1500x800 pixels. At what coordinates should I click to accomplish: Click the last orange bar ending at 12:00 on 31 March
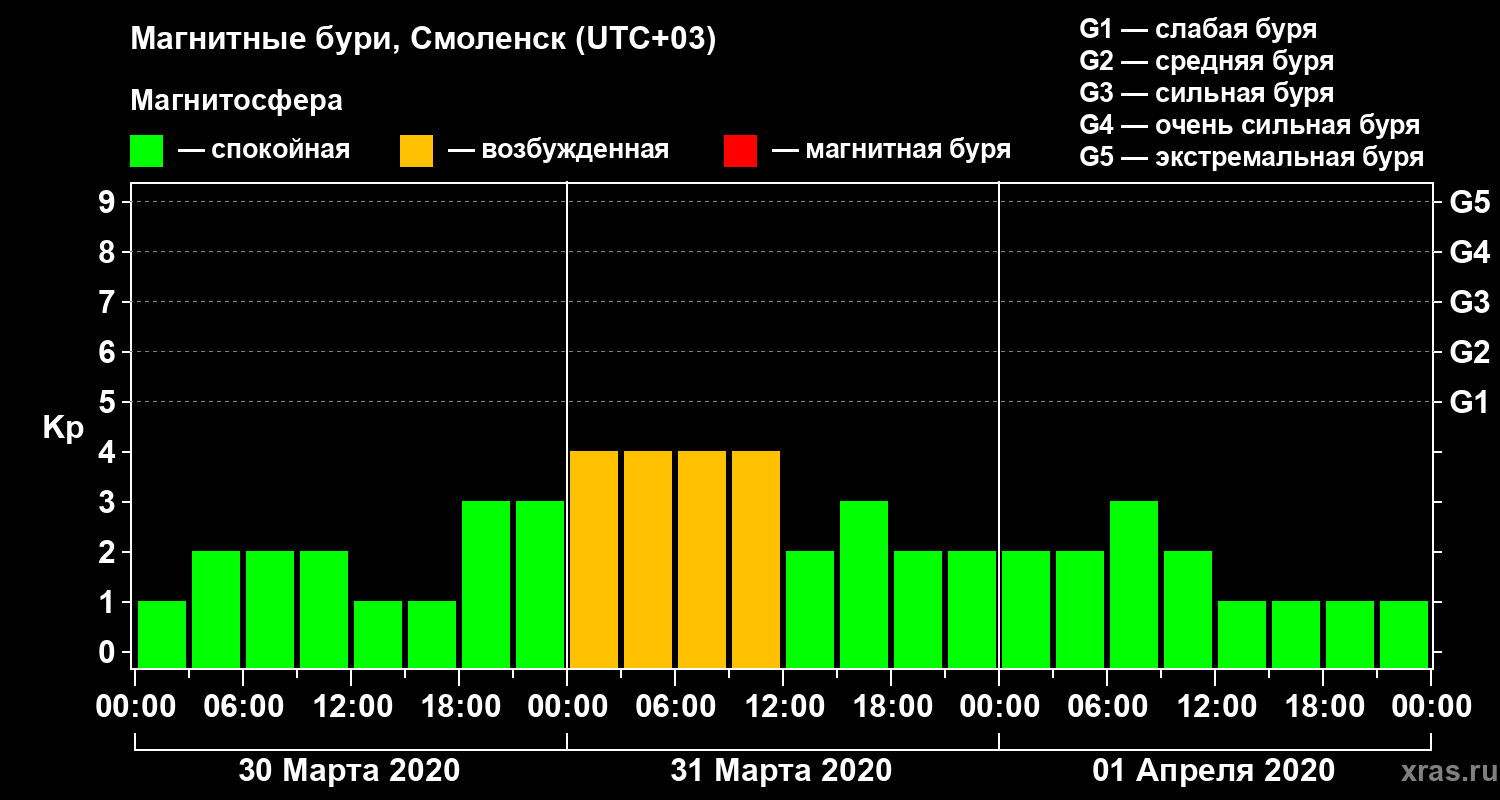tap(756, 559)
